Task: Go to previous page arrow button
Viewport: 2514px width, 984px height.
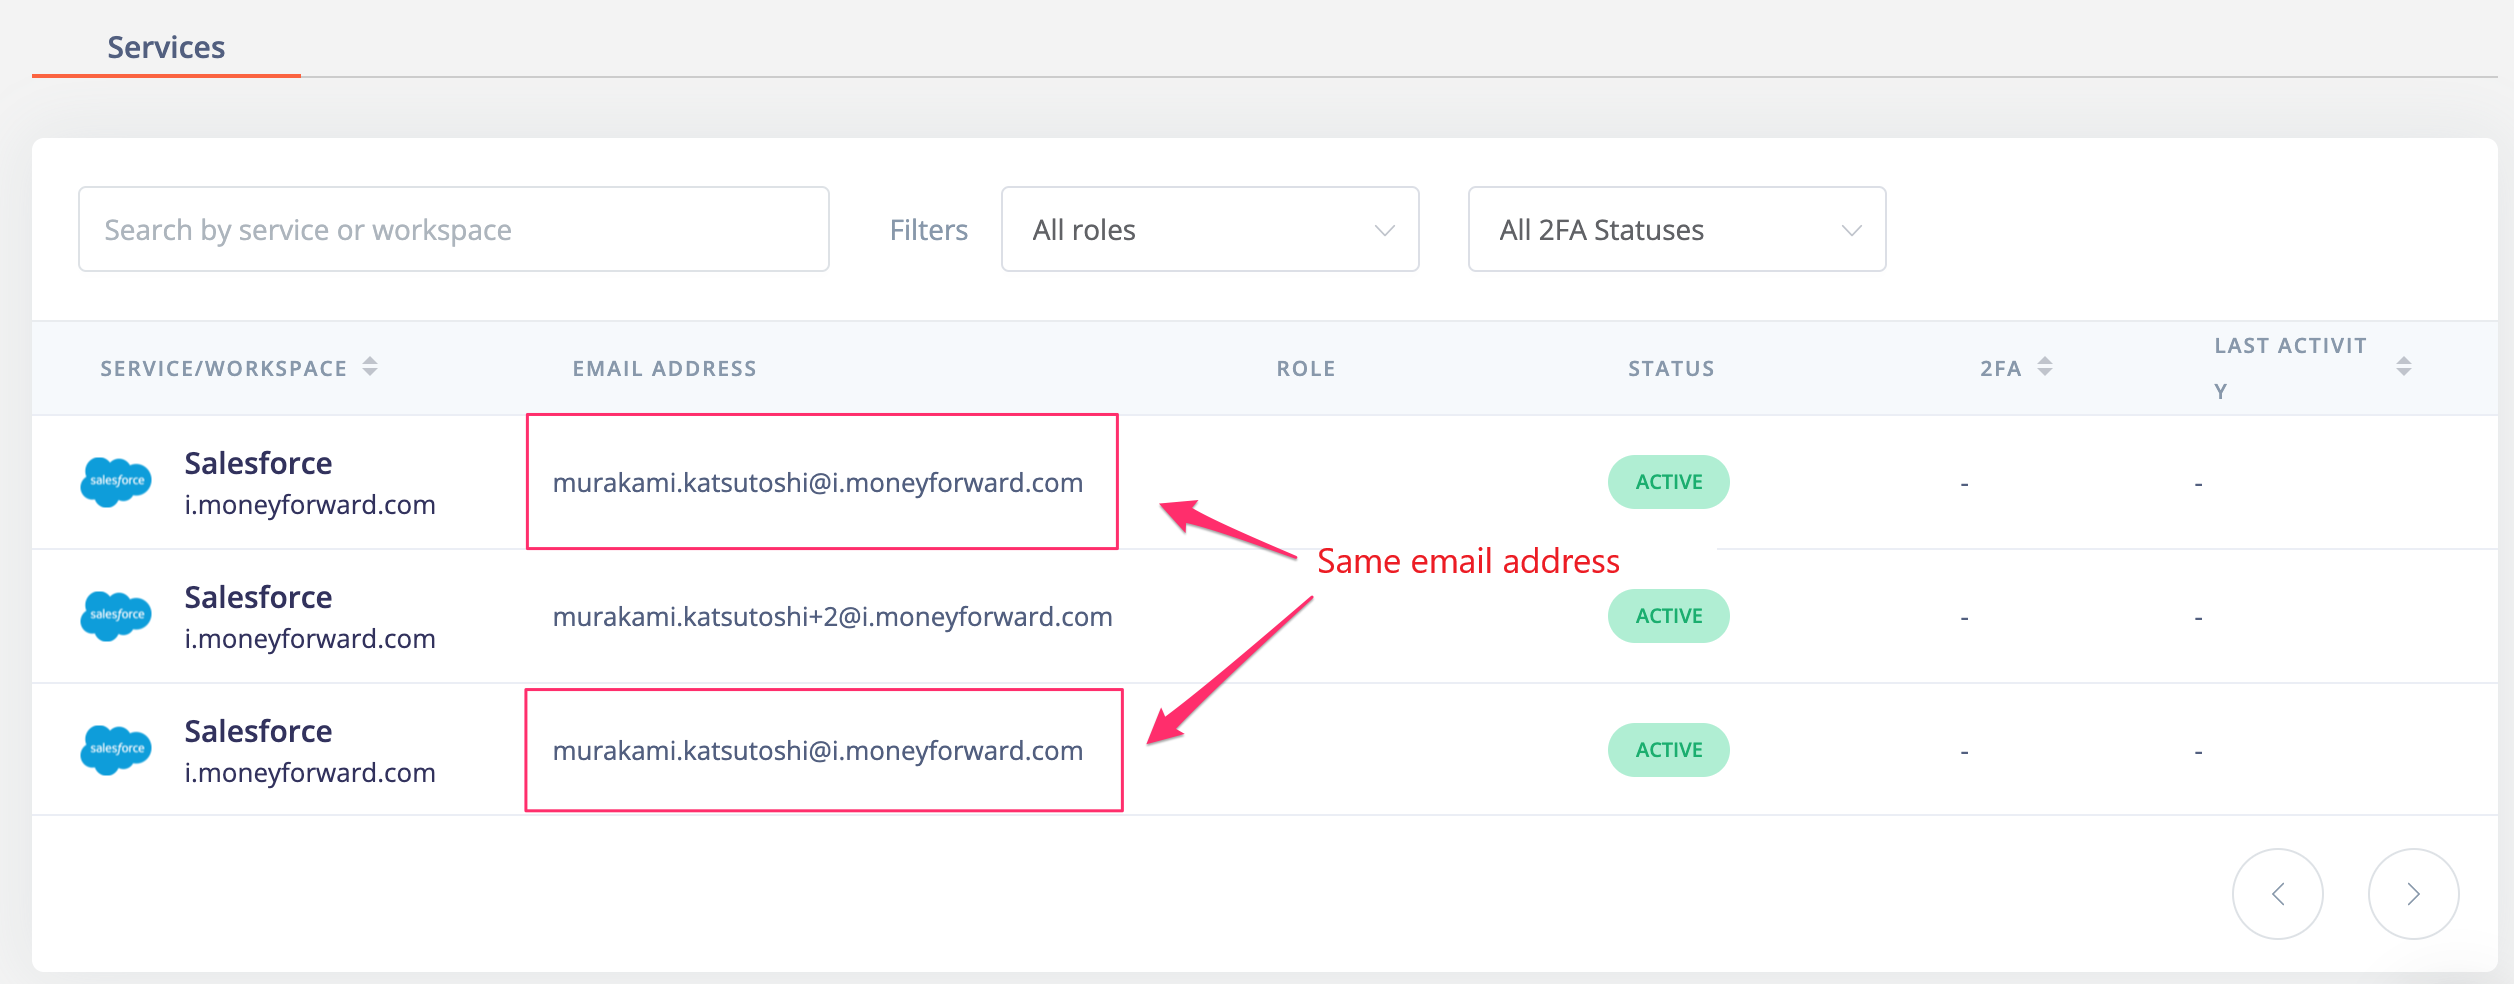Action: tap(2278, 894)
